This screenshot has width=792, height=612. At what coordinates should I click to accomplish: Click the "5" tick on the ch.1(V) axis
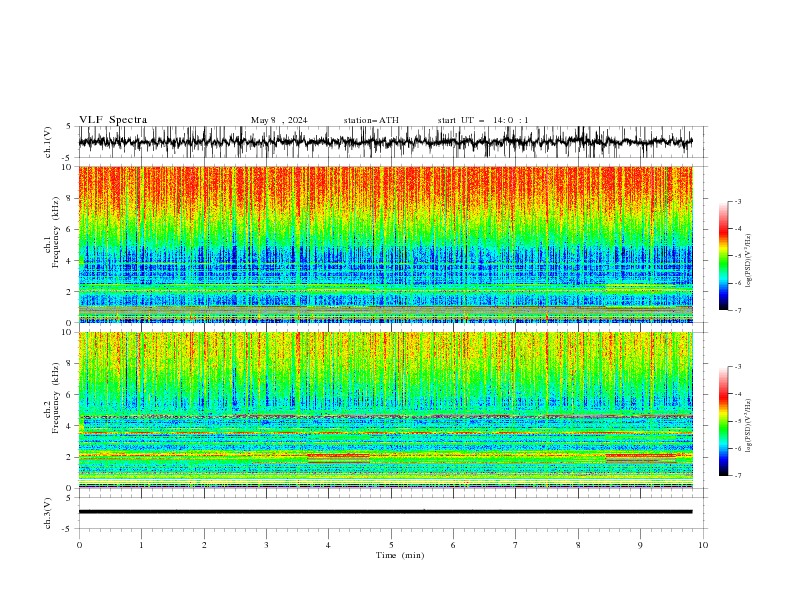point(69,127)
